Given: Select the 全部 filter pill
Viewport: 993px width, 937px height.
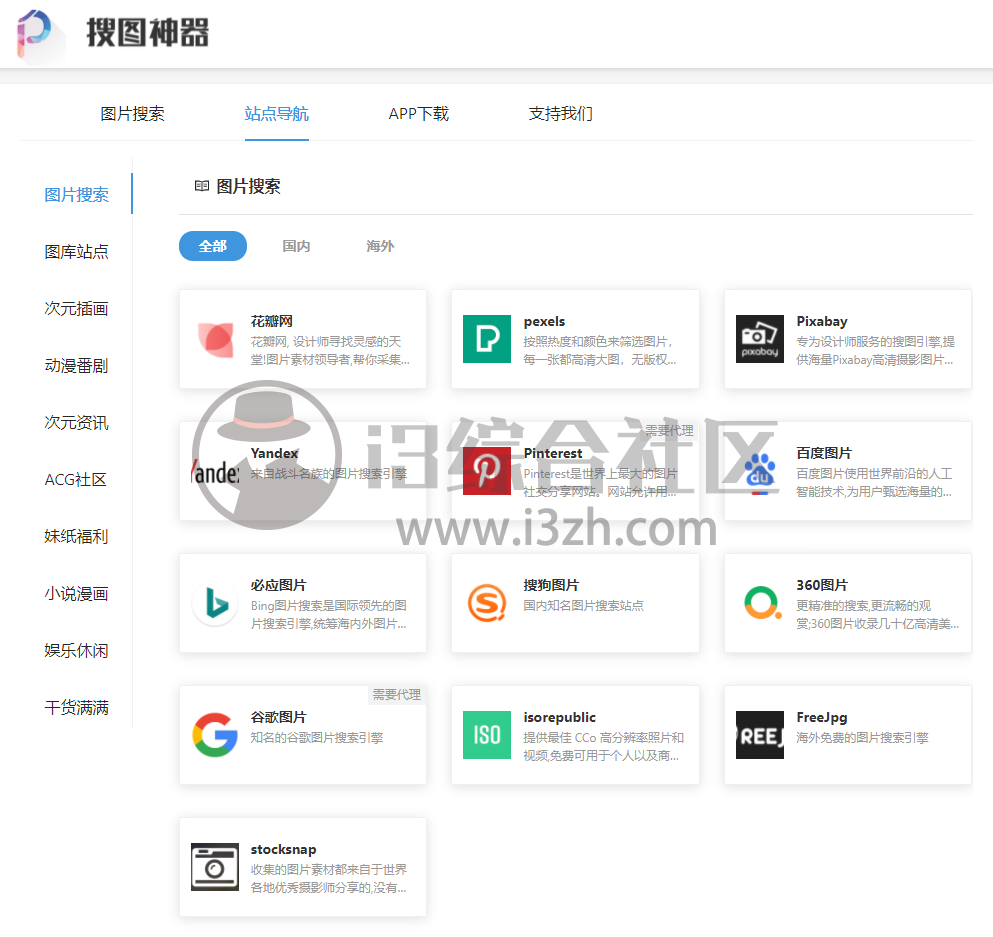Looking at the screenshot, I should (213, 246).
